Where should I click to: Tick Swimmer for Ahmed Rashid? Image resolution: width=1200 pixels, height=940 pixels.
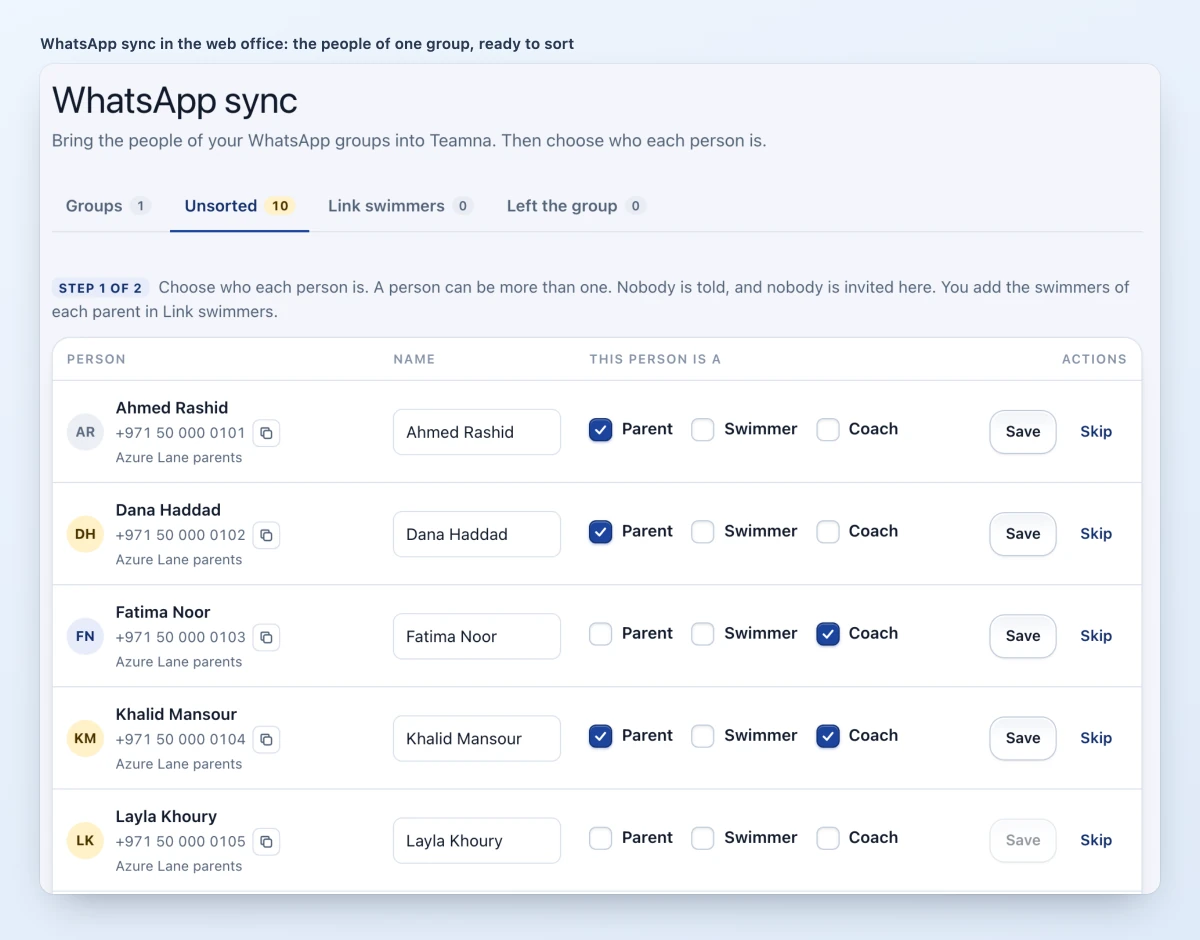(703, 430)
